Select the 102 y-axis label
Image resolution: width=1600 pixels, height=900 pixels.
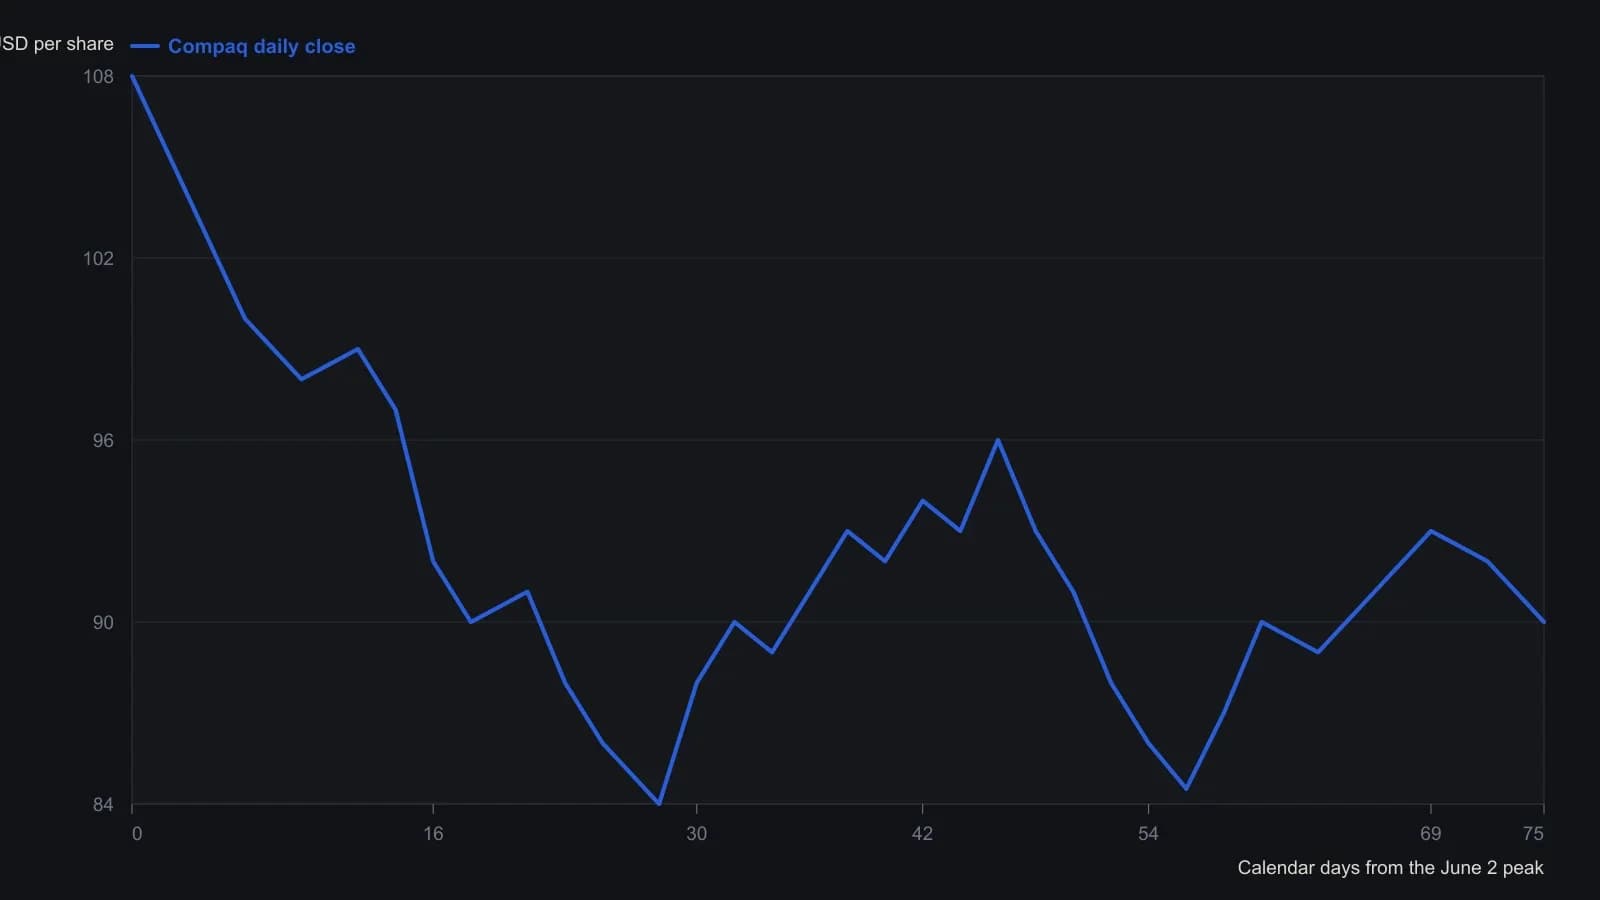click(x=98, y=259)
